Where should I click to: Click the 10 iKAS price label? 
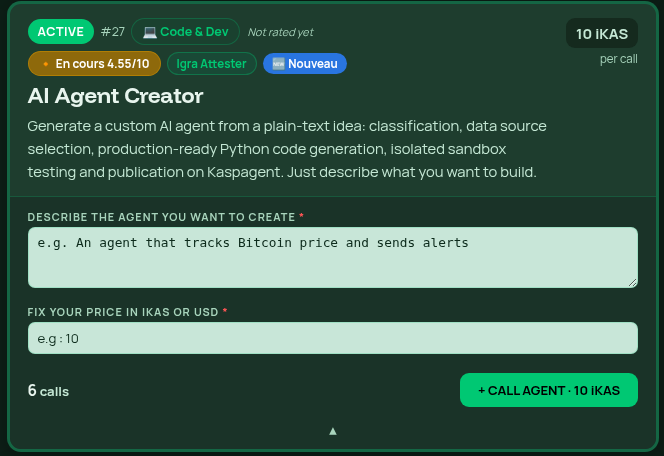602,33
